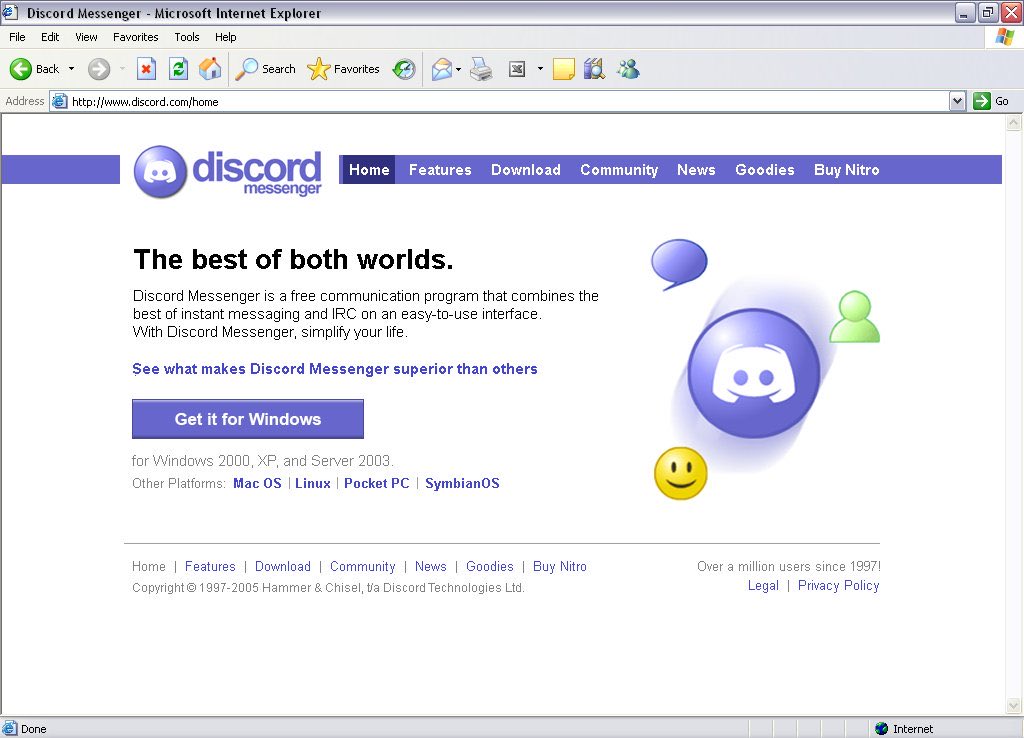Open the Download nav tab
This screenshot has height=738, width=1024.
[x=526, y=170]
